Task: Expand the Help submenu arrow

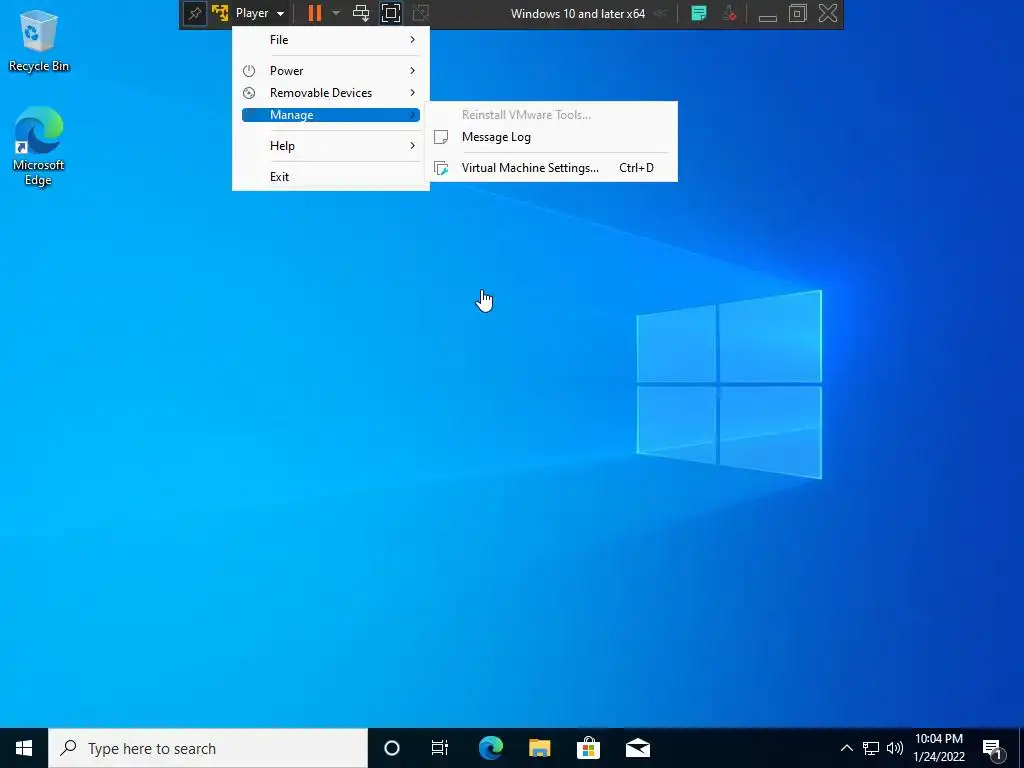Action: click(x=412, y=146)
